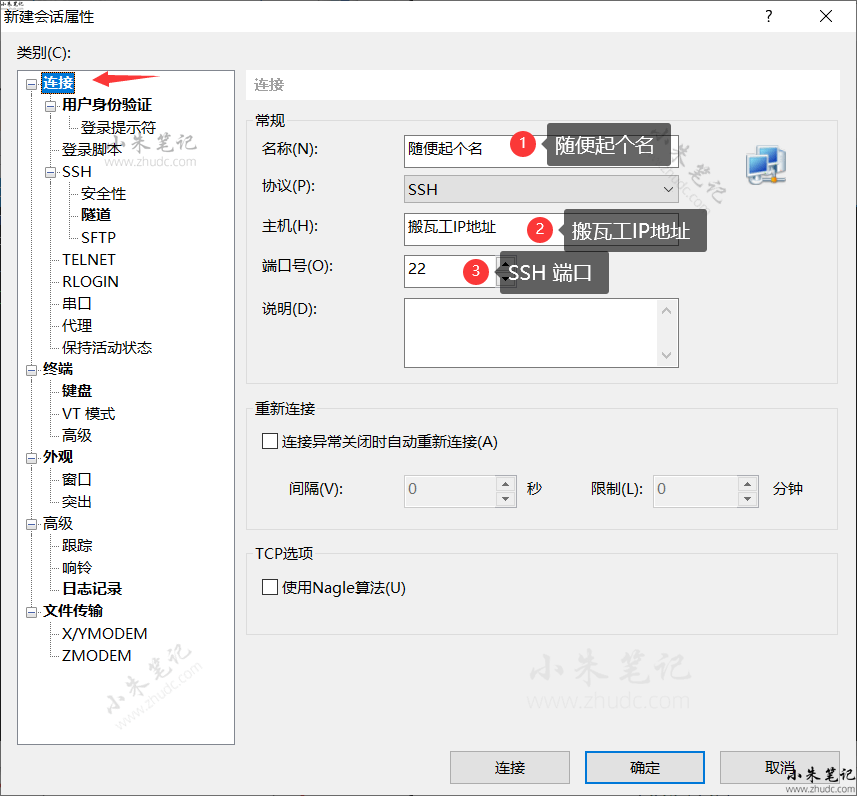The image size is (857, 796).
Task: Select ZMODEM under 文件传输
Action: (96, 656)
